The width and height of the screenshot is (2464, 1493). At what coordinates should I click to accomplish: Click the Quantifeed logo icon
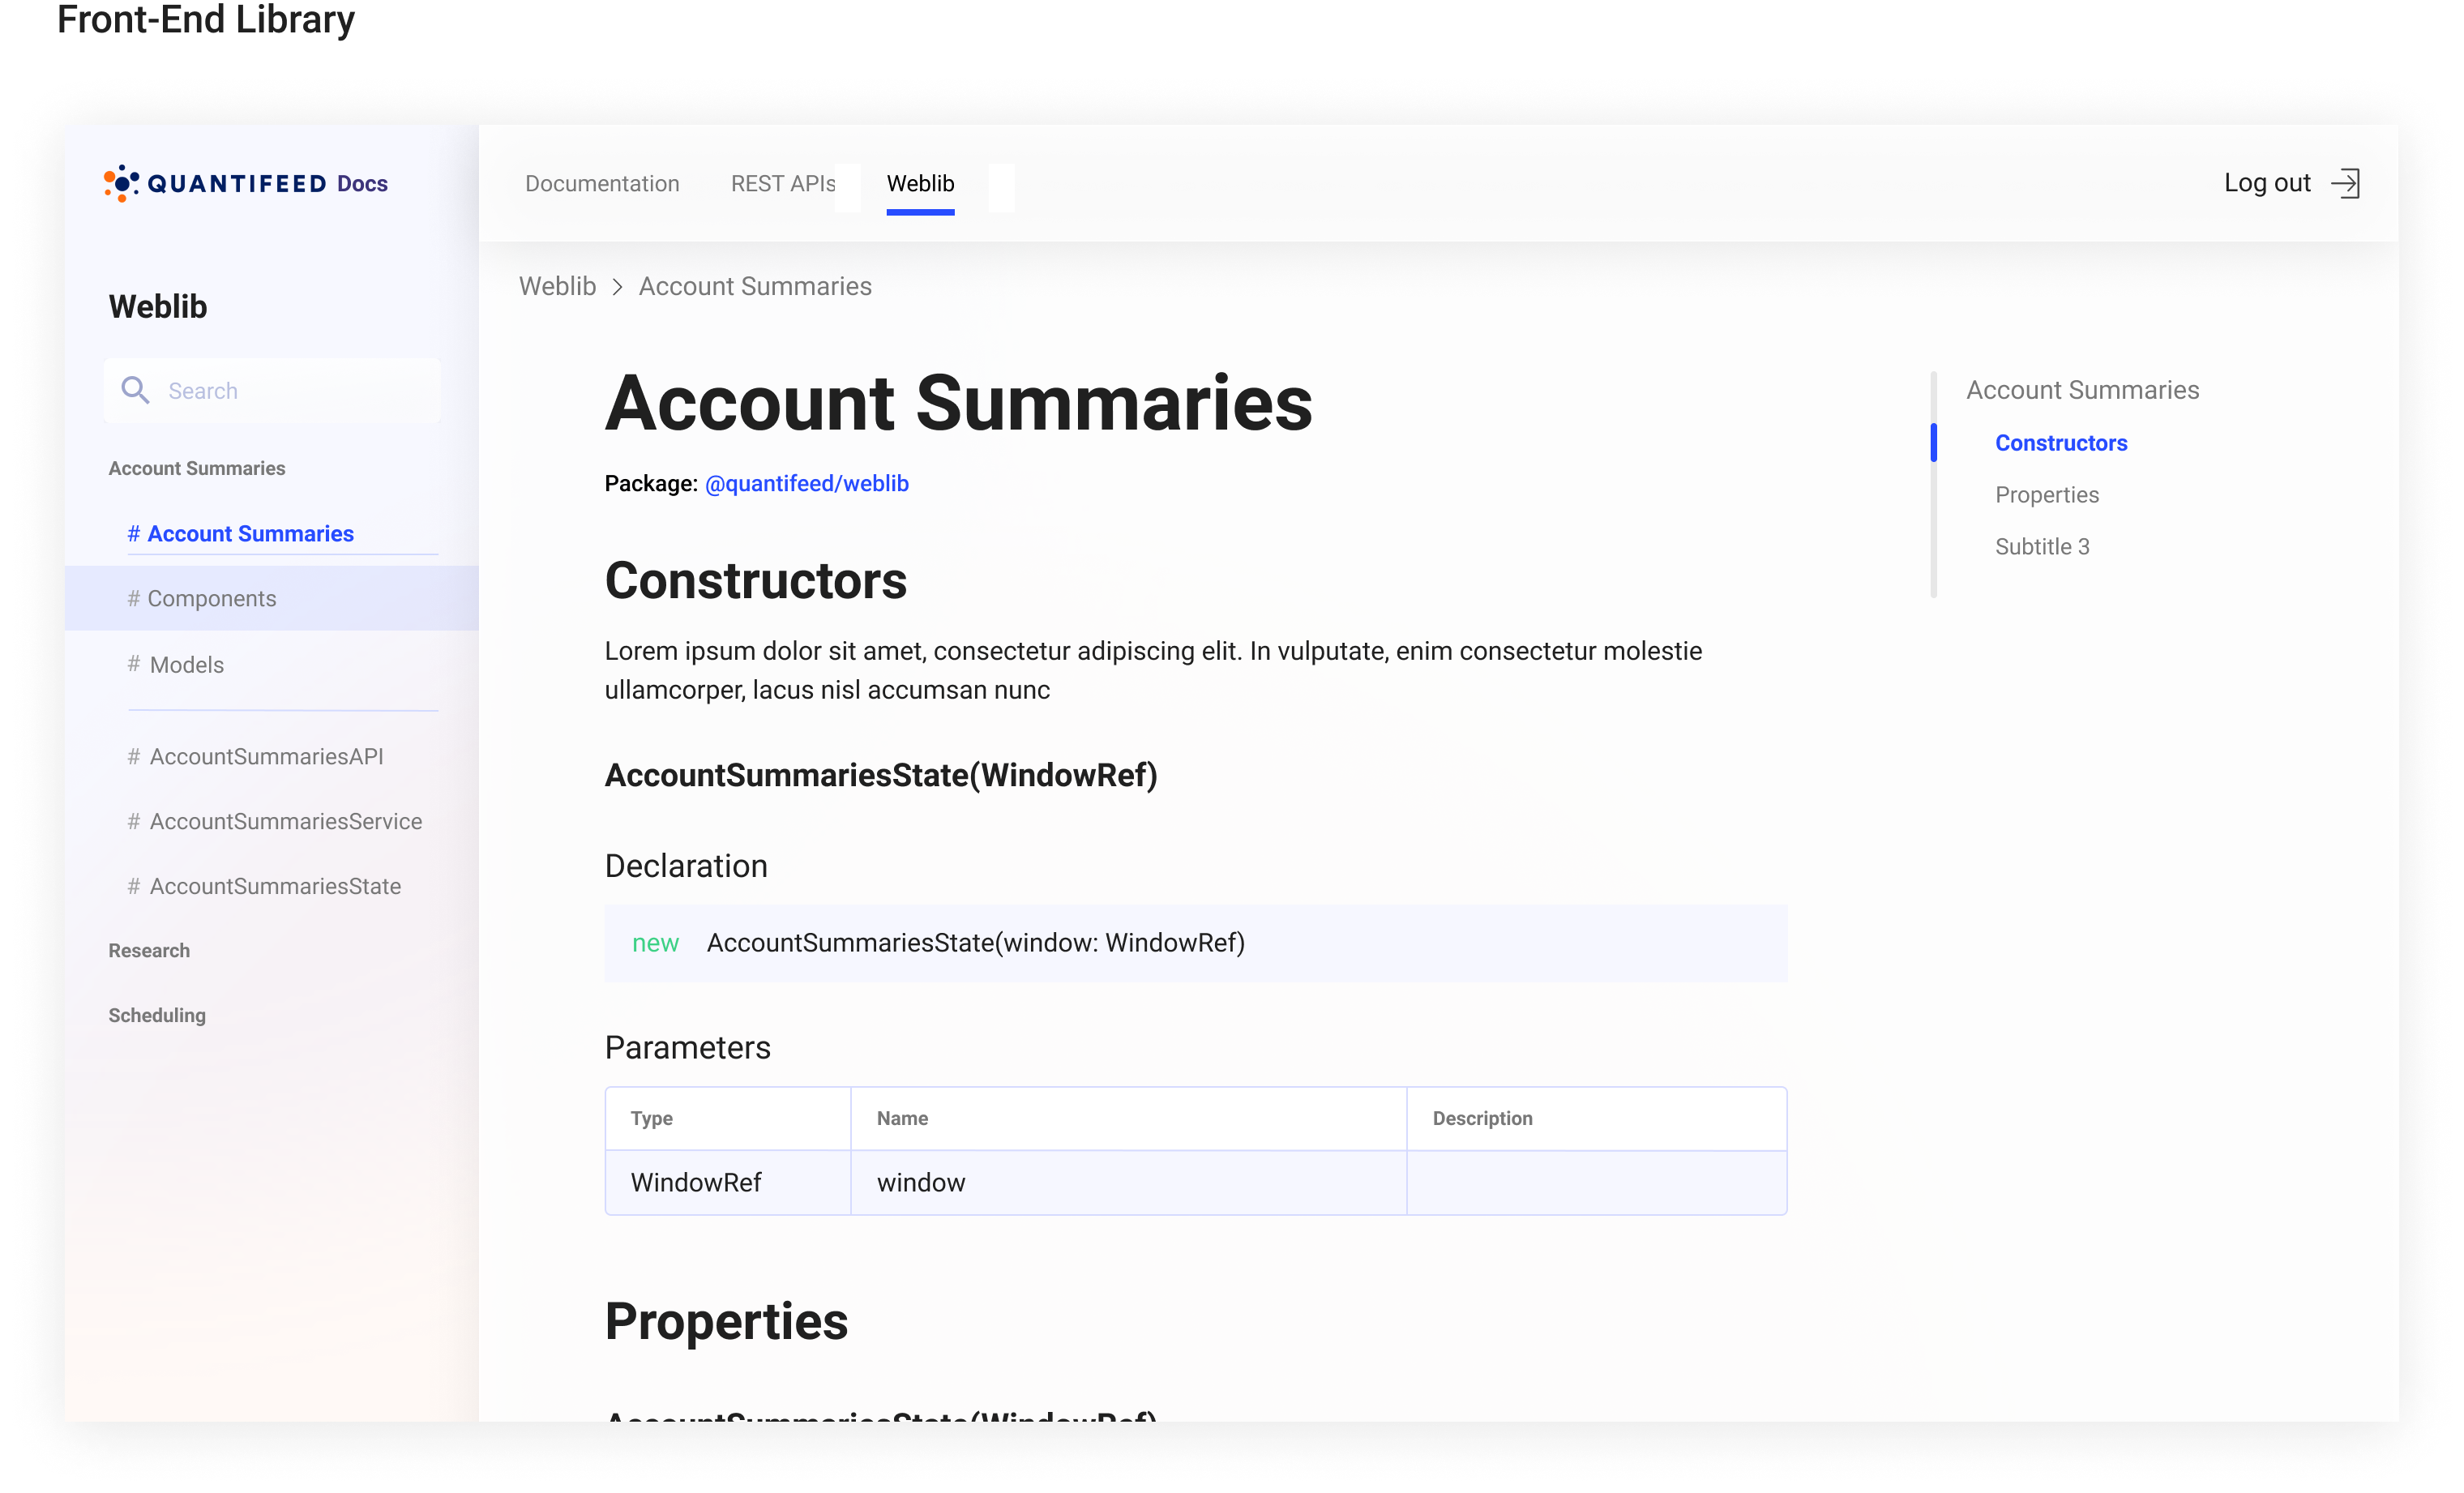pyautogui.click(x=121, y=184)
